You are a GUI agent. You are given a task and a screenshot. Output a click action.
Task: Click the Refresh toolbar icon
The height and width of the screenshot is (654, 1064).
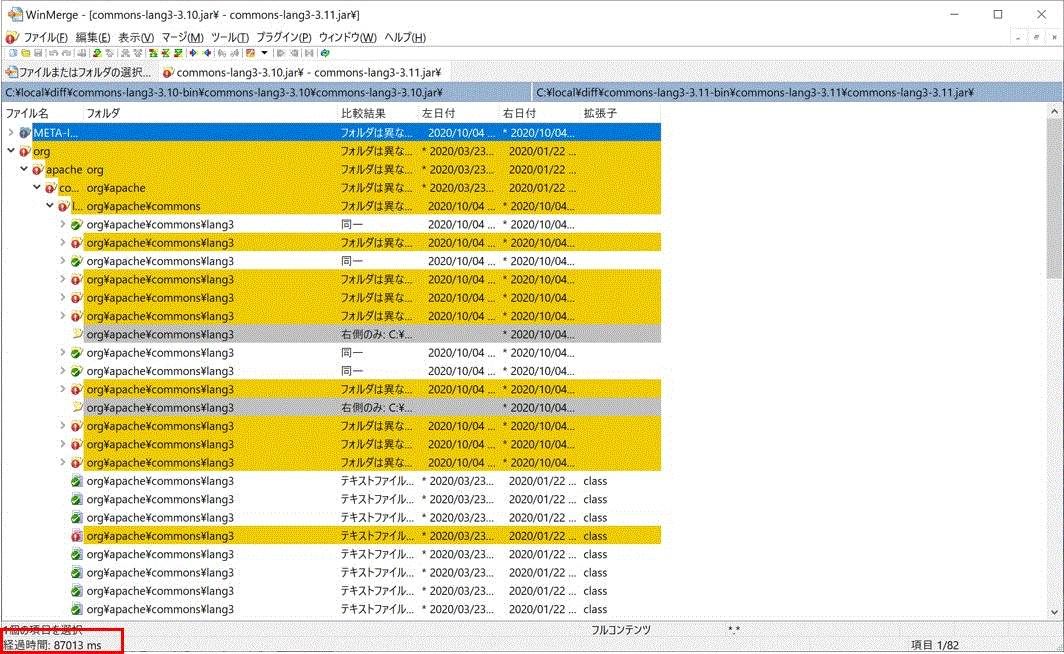click(x=325, y=53)
